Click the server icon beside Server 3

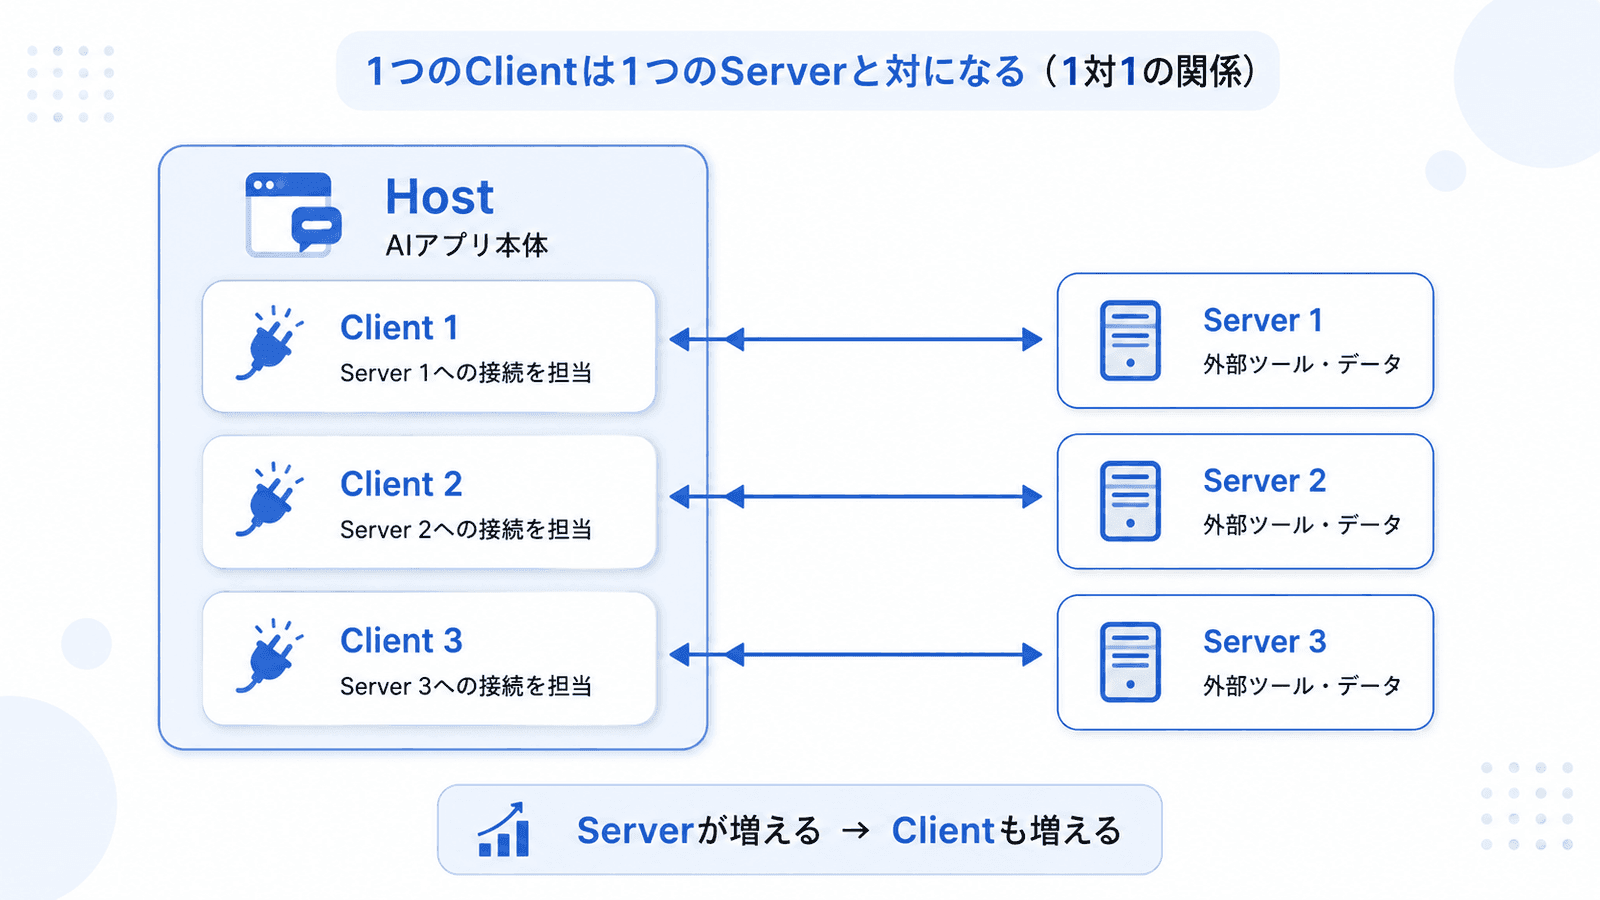click(1130, 662)
